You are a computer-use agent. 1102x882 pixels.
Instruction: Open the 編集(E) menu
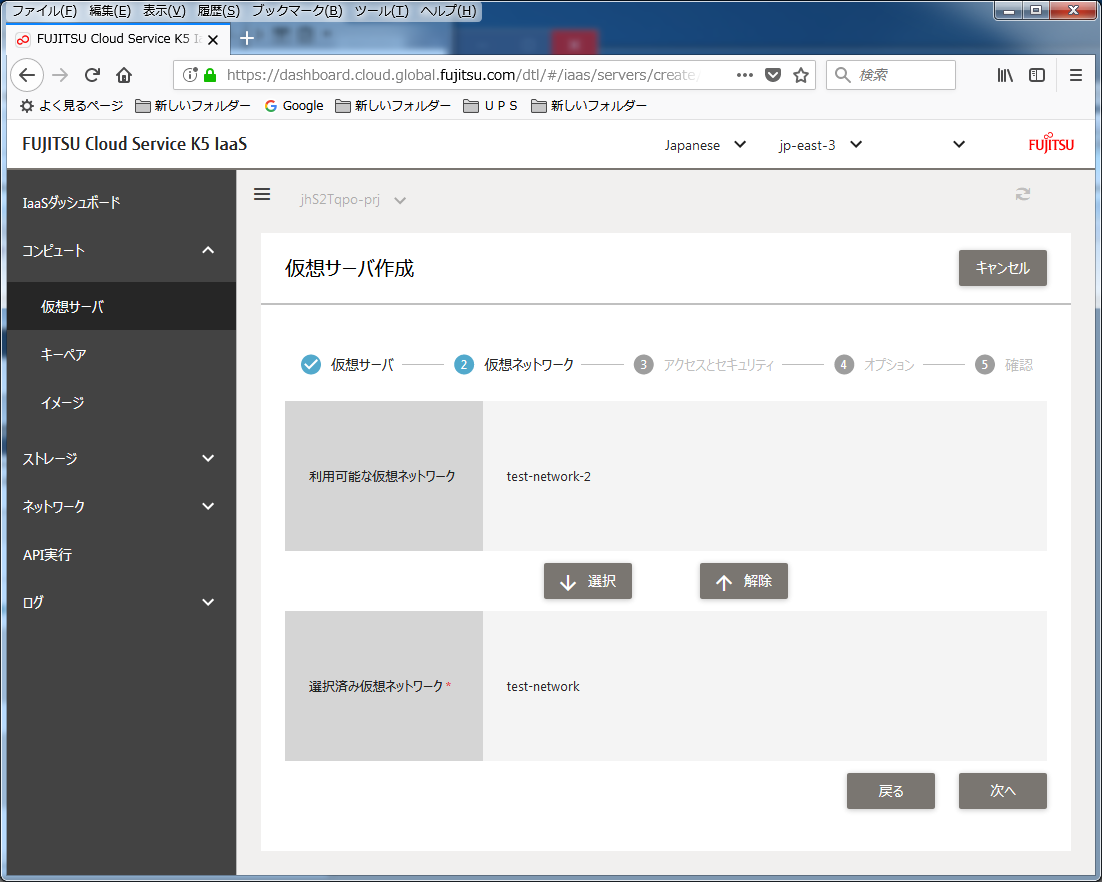(x=110, y=11)
